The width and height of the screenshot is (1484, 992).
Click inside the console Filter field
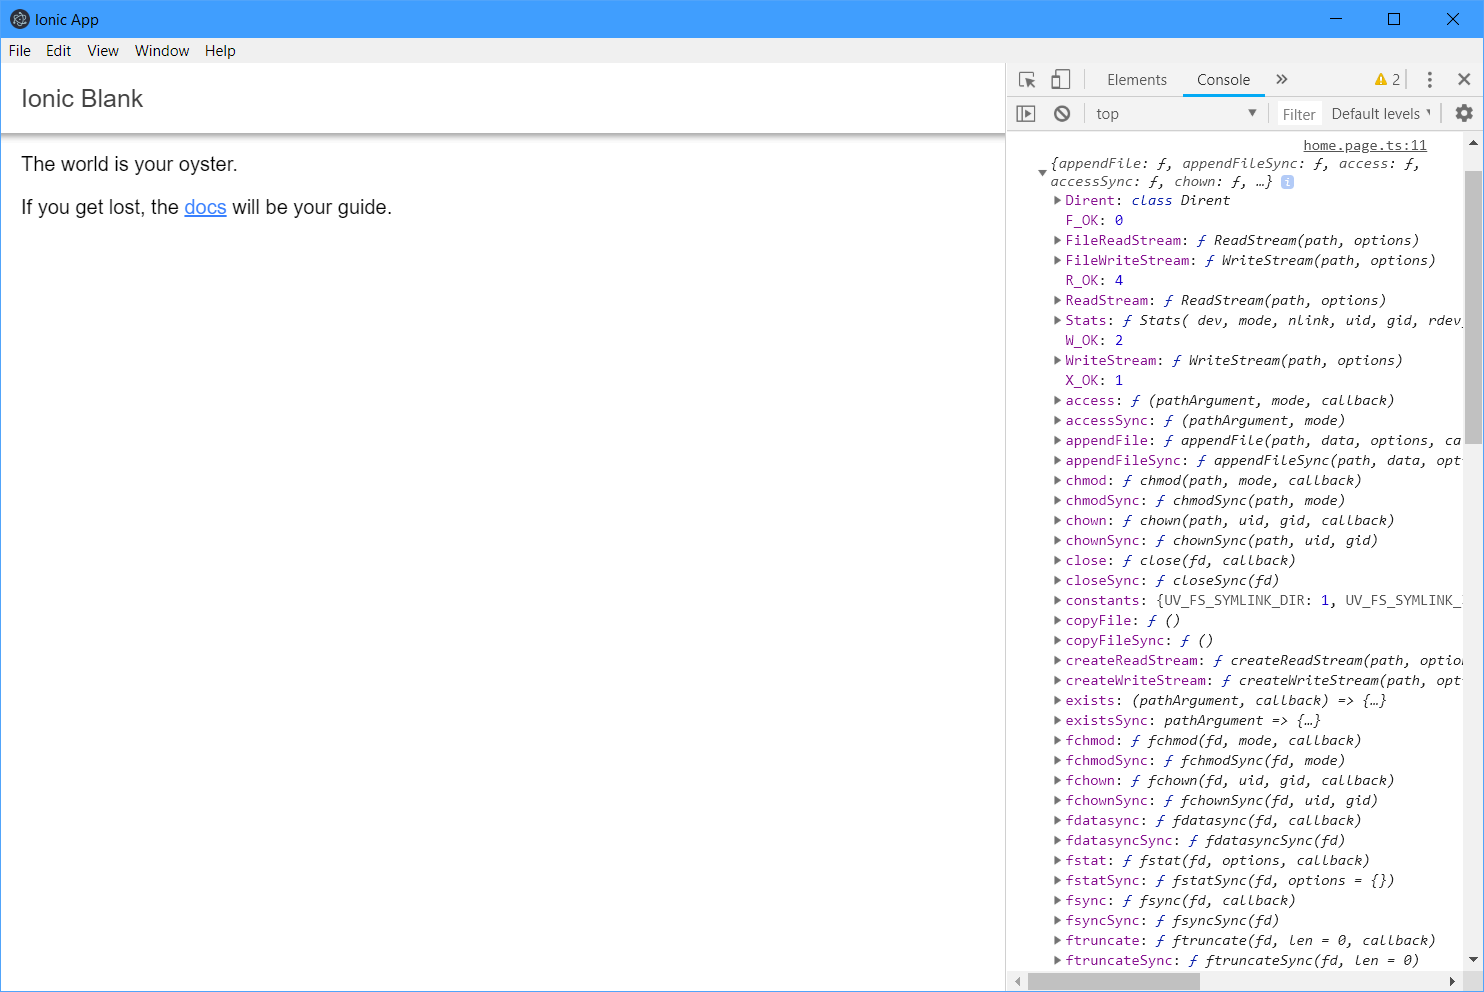1298,113
